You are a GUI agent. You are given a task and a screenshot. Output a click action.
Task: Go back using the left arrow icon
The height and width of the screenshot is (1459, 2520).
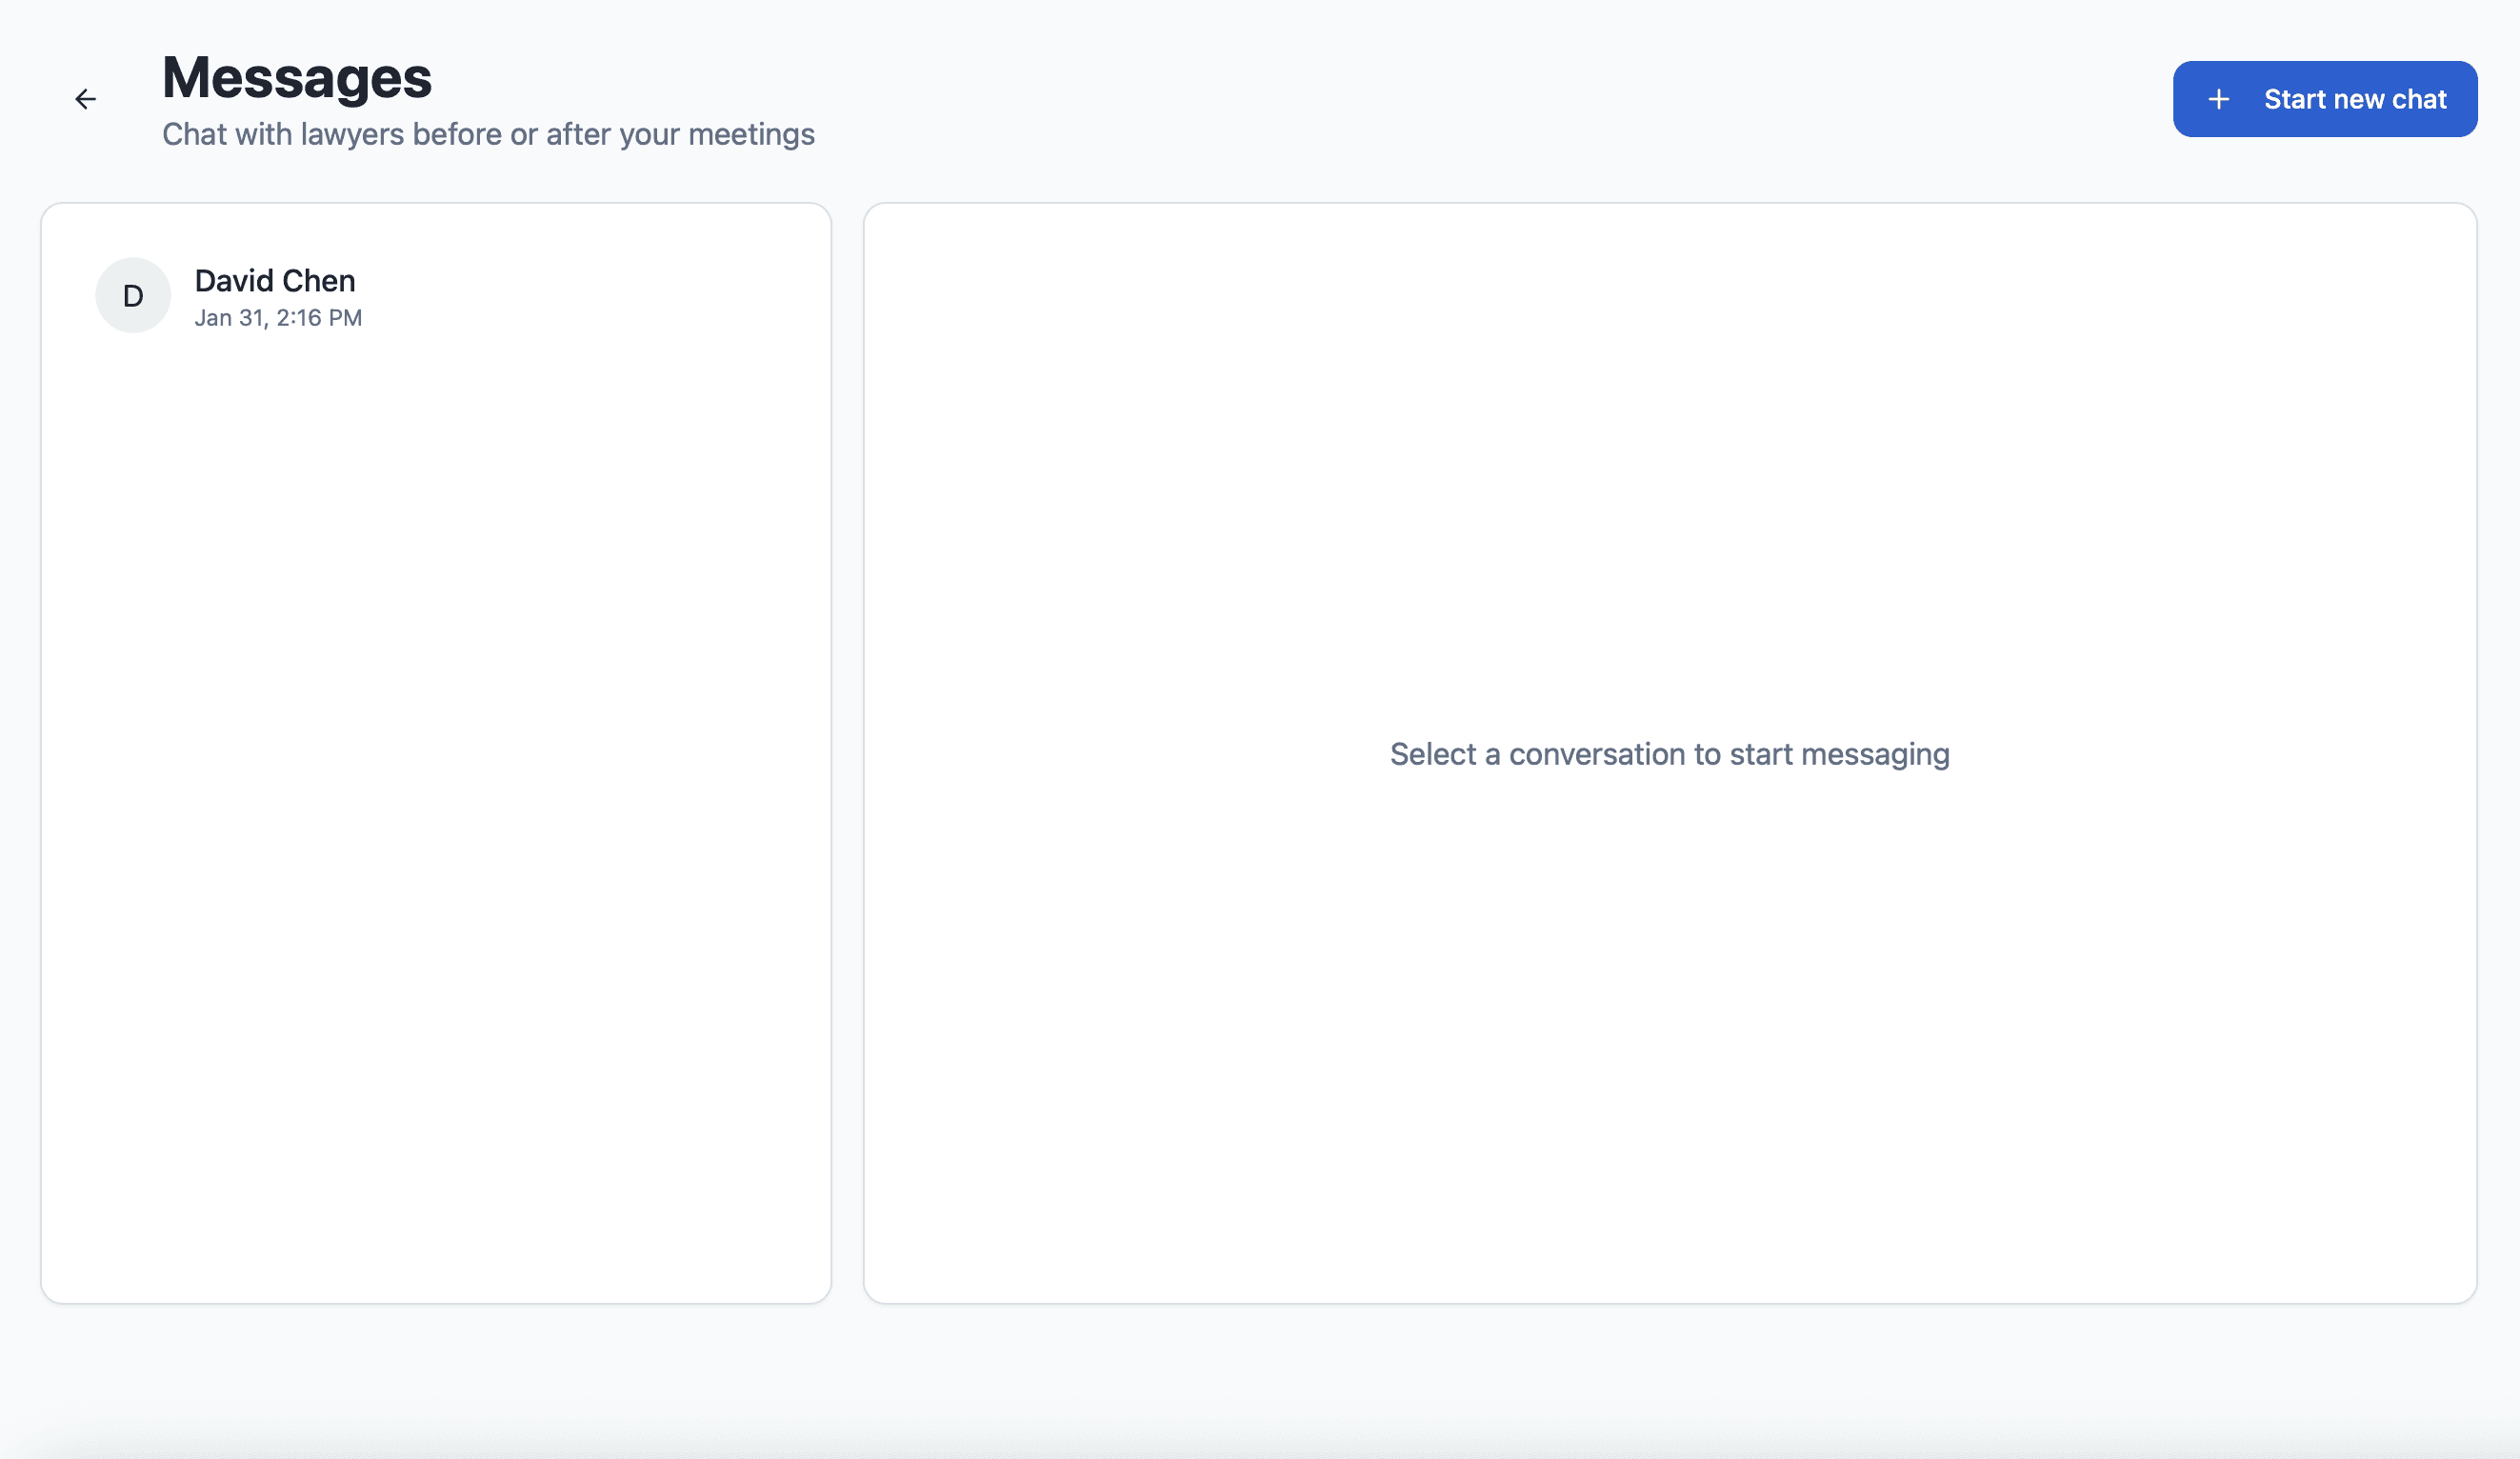[86, 99]
